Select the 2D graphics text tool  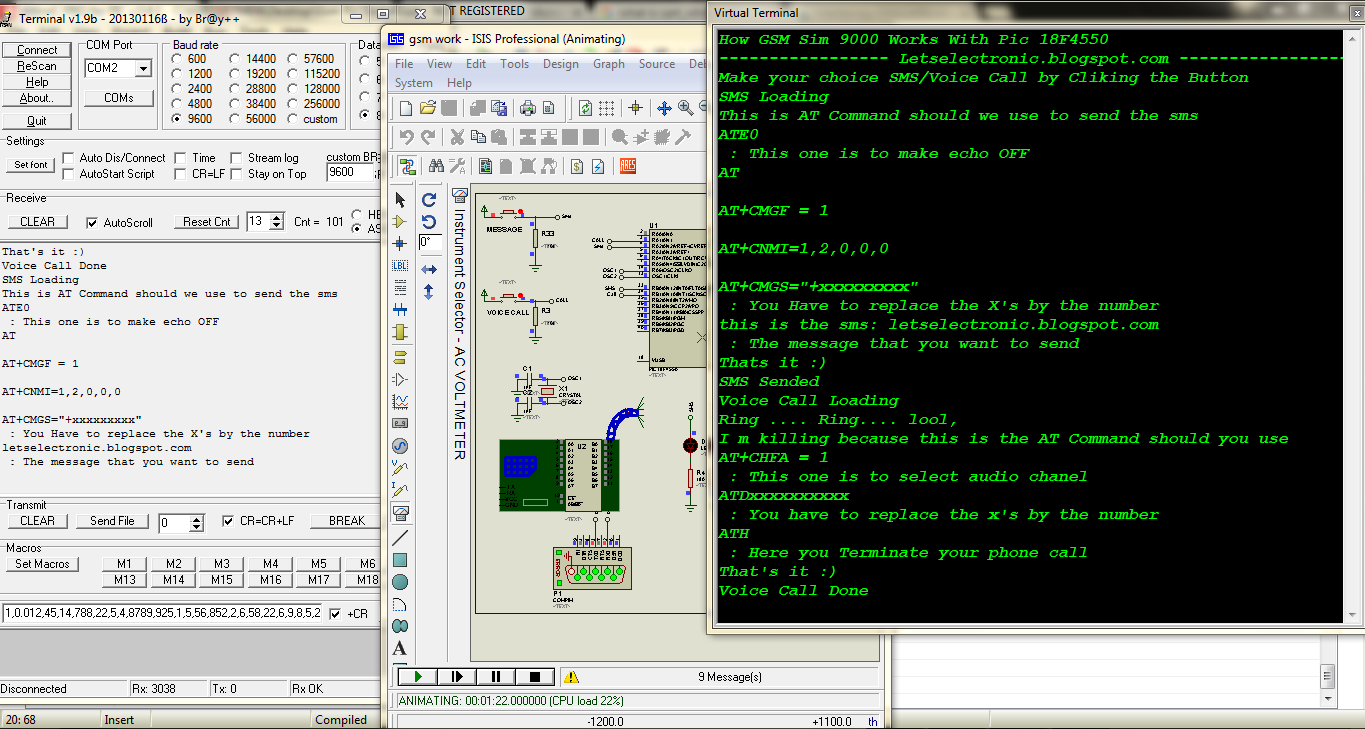(x=400, y=648)
